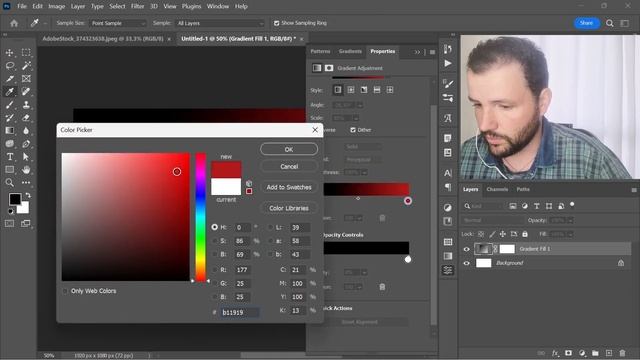
Task: Toggle the Dither checkbox
Action: point(353,130)
